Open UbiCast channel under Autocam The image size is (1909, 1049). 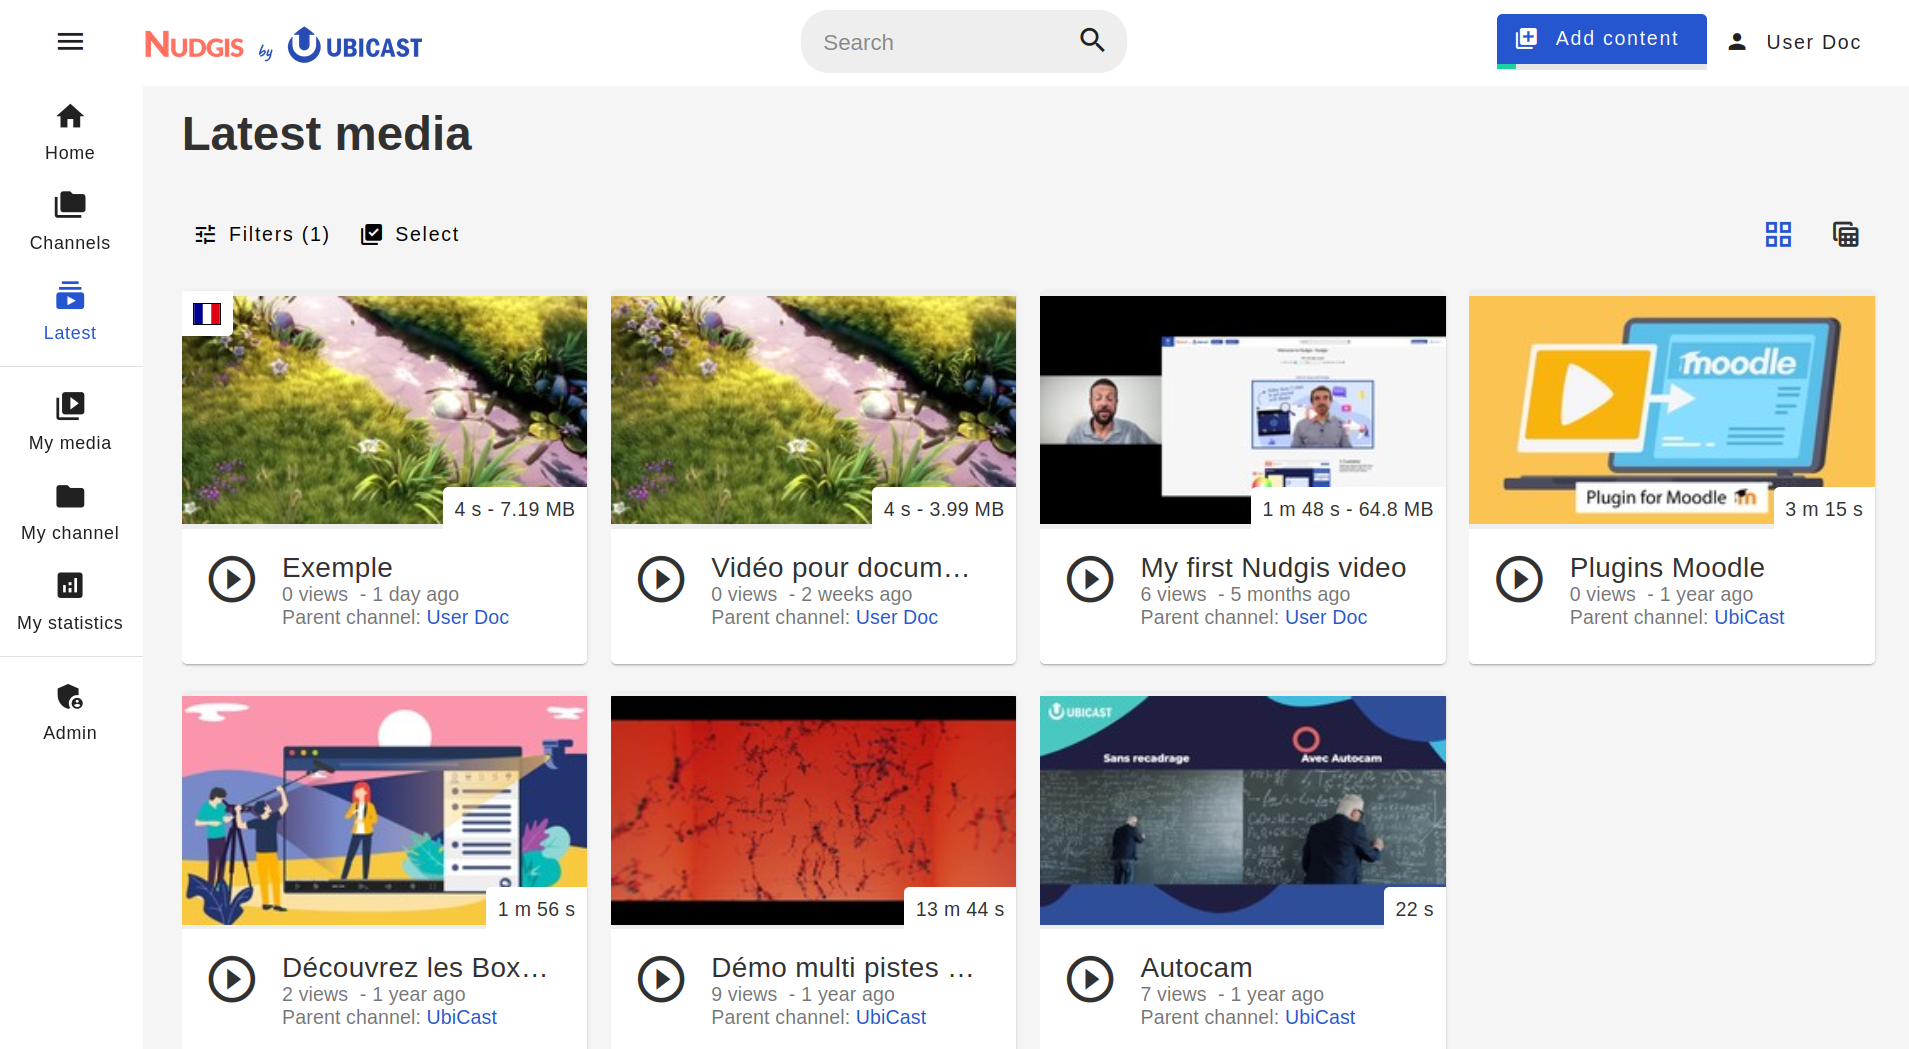(x=1319, y=1017)
